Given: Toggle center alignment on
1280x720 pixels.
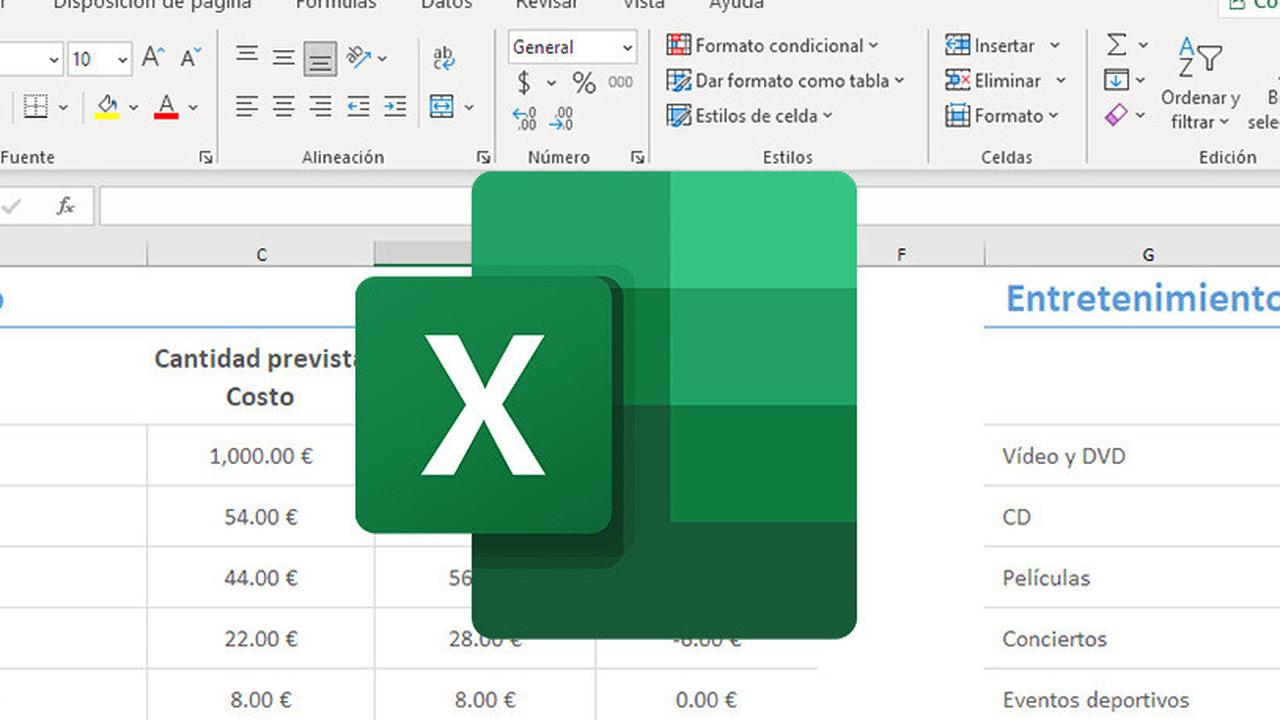Looking at the screenshot, I should pyautogui.click(x=283, y=106).
